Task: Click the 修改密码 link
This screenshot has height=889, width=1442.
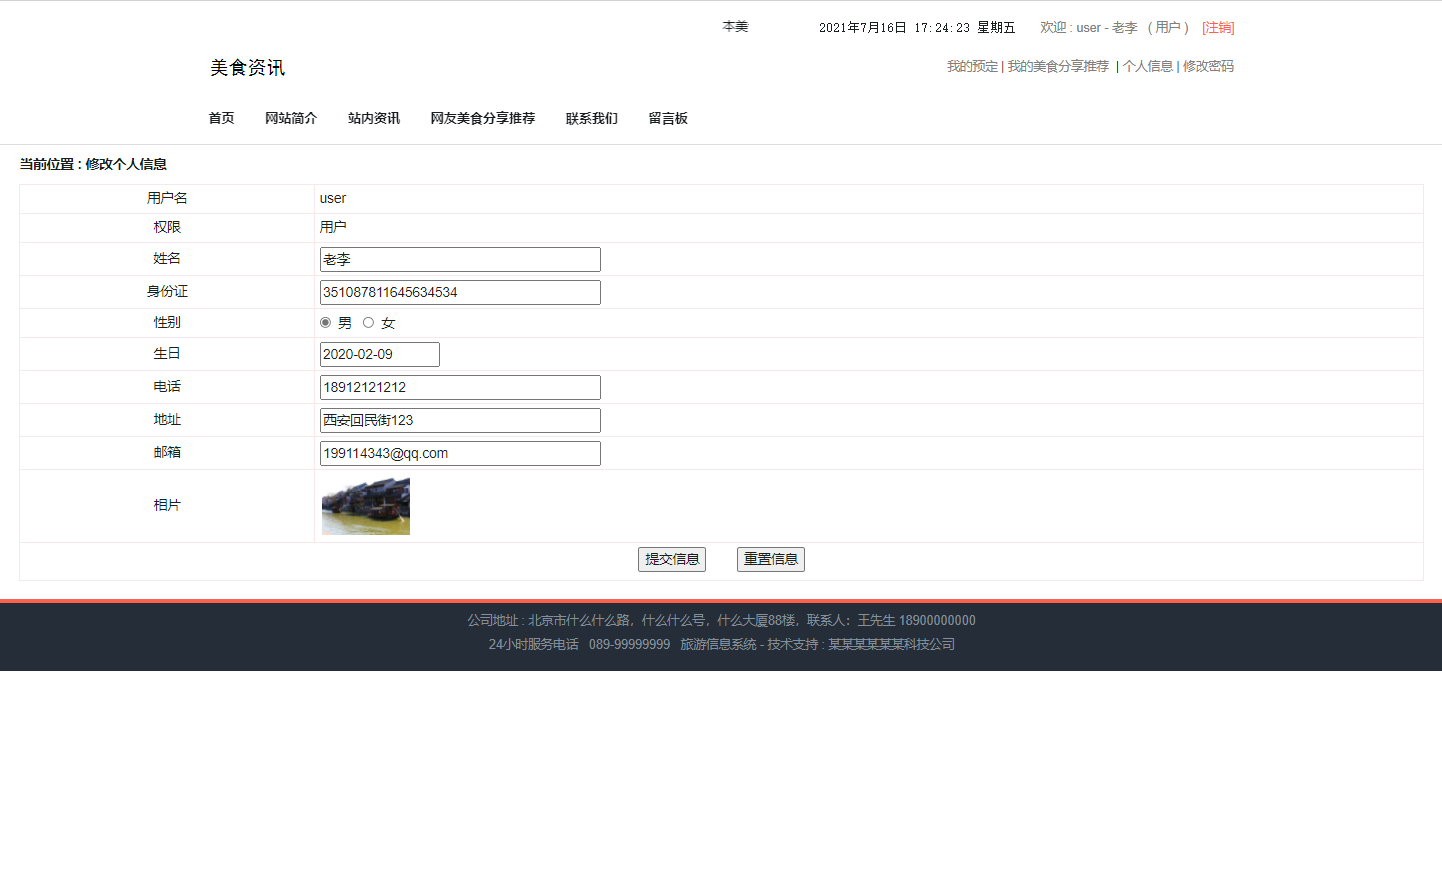Action: (x=1207, y=66)
